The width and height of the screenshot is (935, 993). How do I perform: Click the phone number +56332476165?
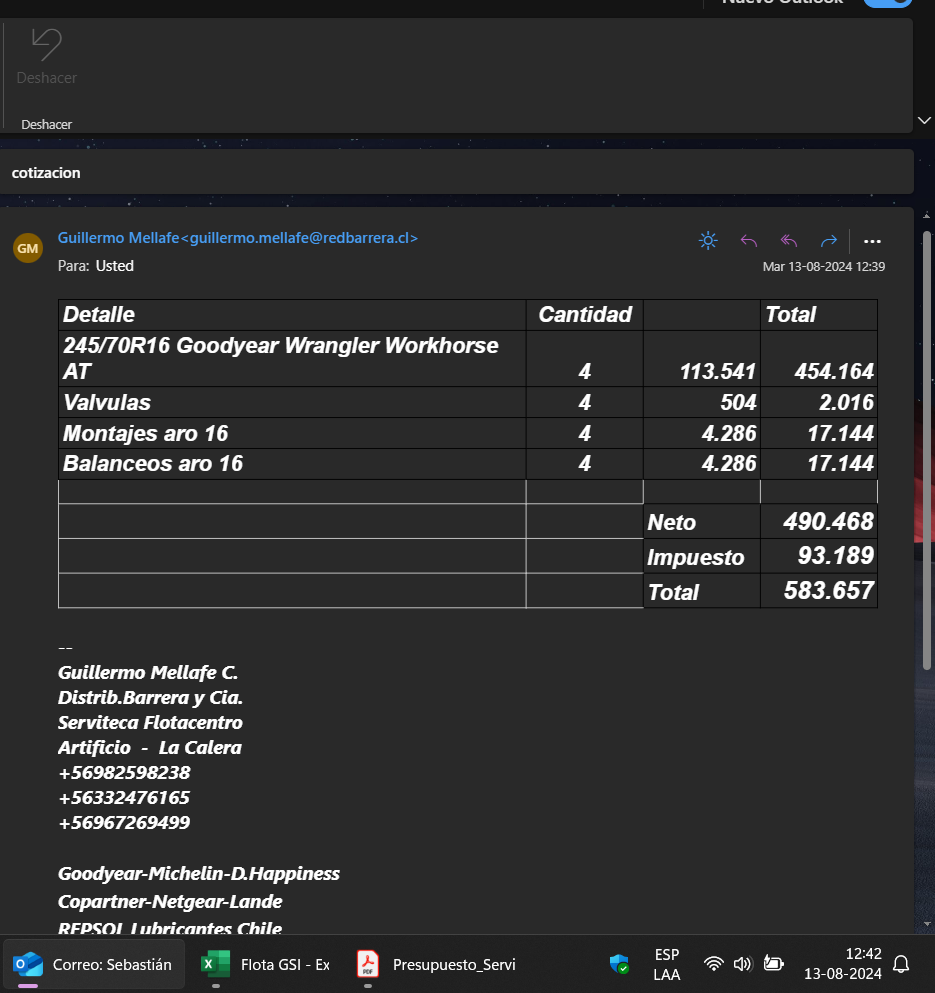124,798
